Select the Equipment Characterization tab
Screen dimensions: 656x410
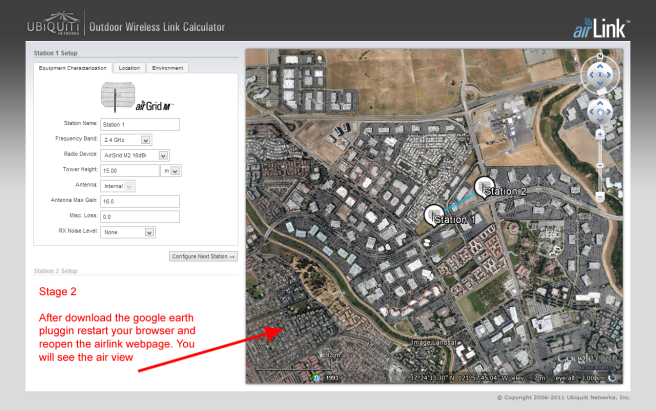[x=73, y=68]
